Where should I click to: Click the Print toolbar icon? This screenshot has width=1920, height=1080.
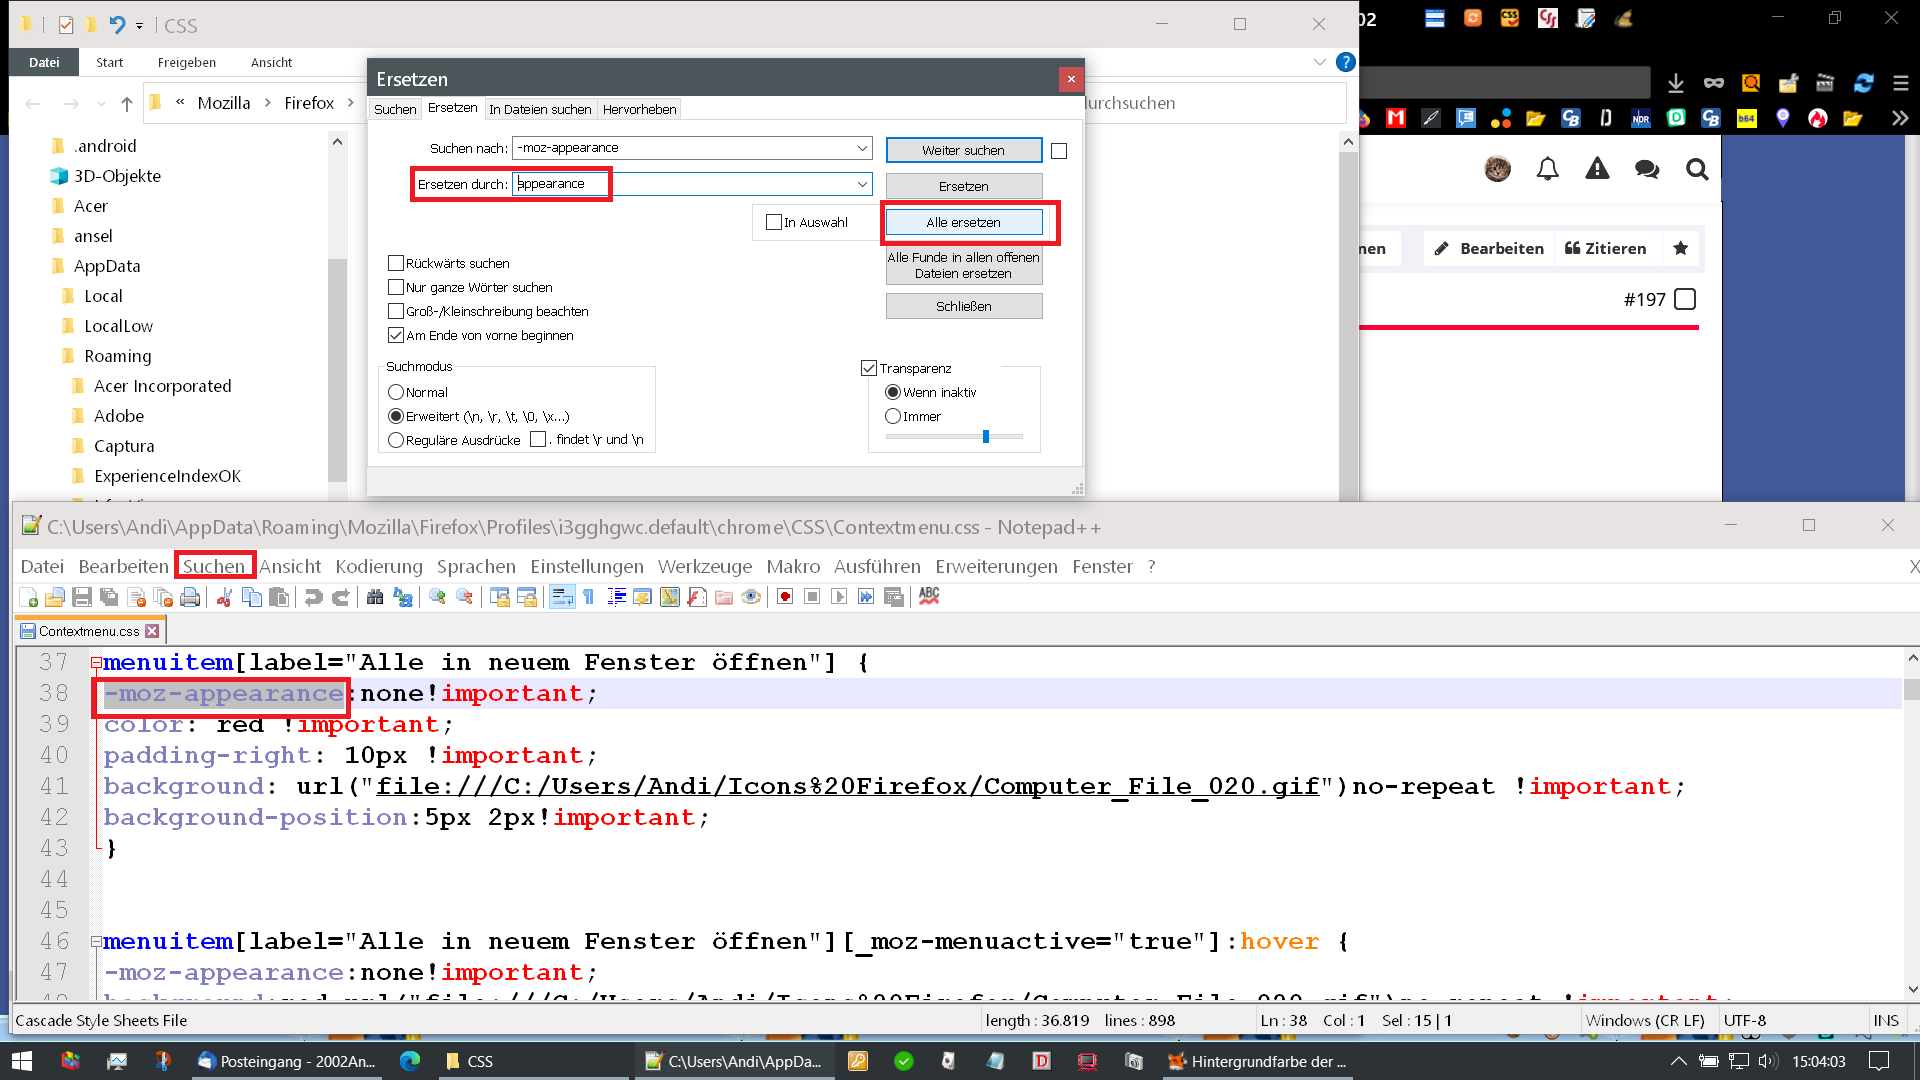[190, 597]
